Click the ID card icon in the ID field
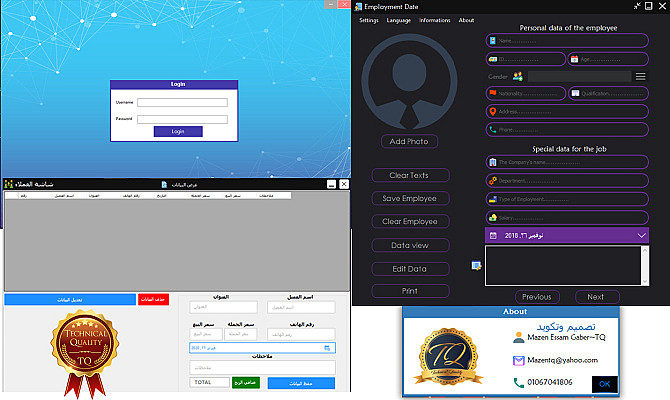This screenshot has height=400, width=670. click(x=493, y=59)
